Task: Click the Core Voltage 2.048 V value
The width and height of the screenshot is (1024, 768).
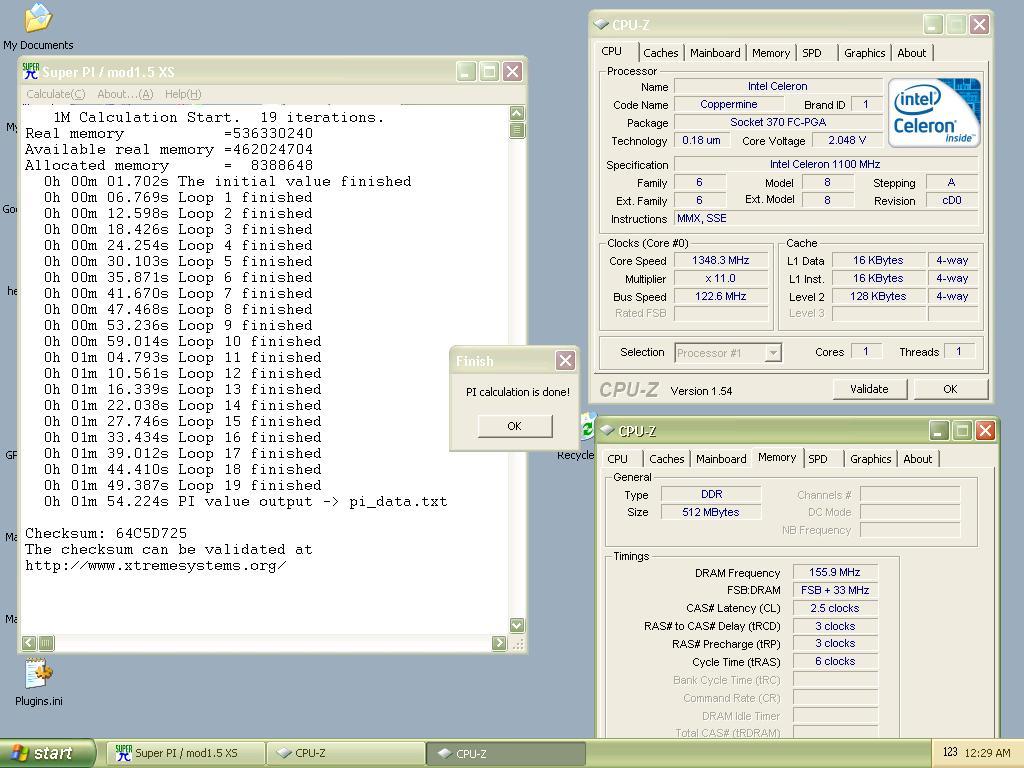Action: point(846,140)
